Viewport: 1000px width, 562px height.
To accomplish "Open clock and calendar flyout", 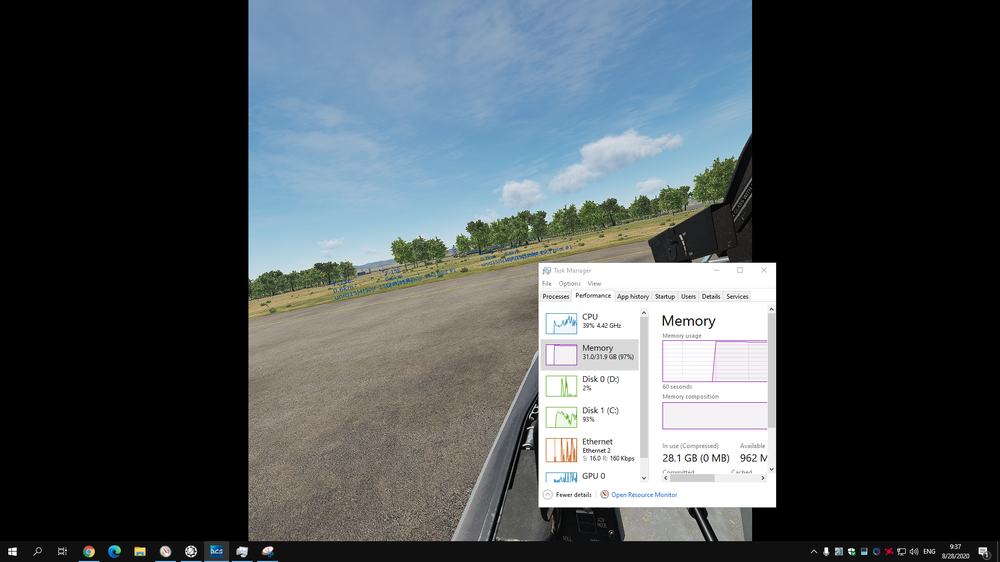I will [x=955, y=551].
